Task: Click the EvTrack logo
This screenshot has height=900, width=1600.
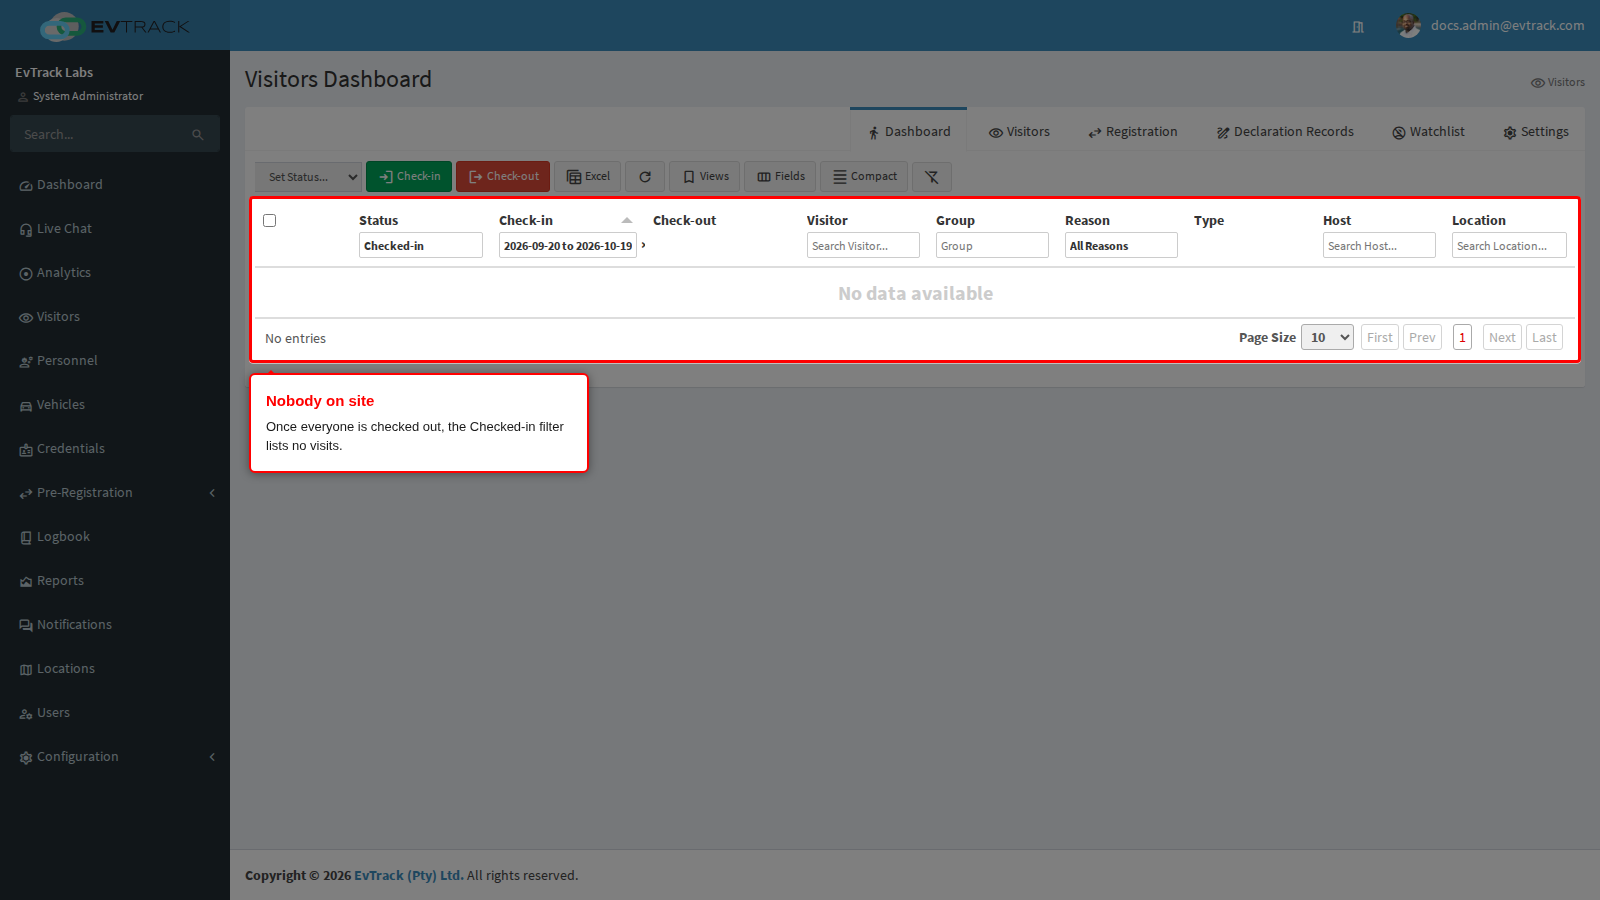Action: pos(115,26)
